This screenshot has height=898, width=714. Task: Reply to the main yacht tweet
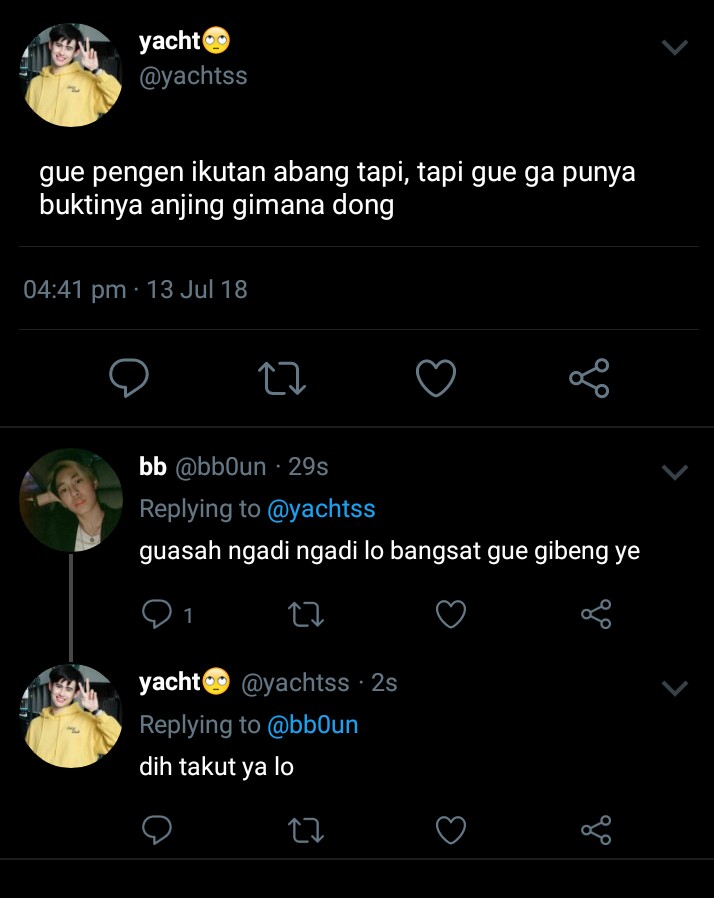129,378
